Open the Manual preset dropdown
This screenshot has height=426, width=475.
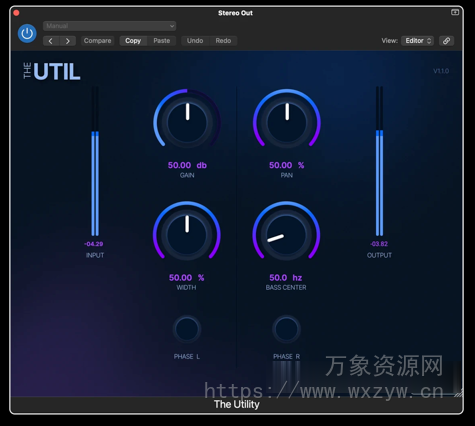click(109, 26)
